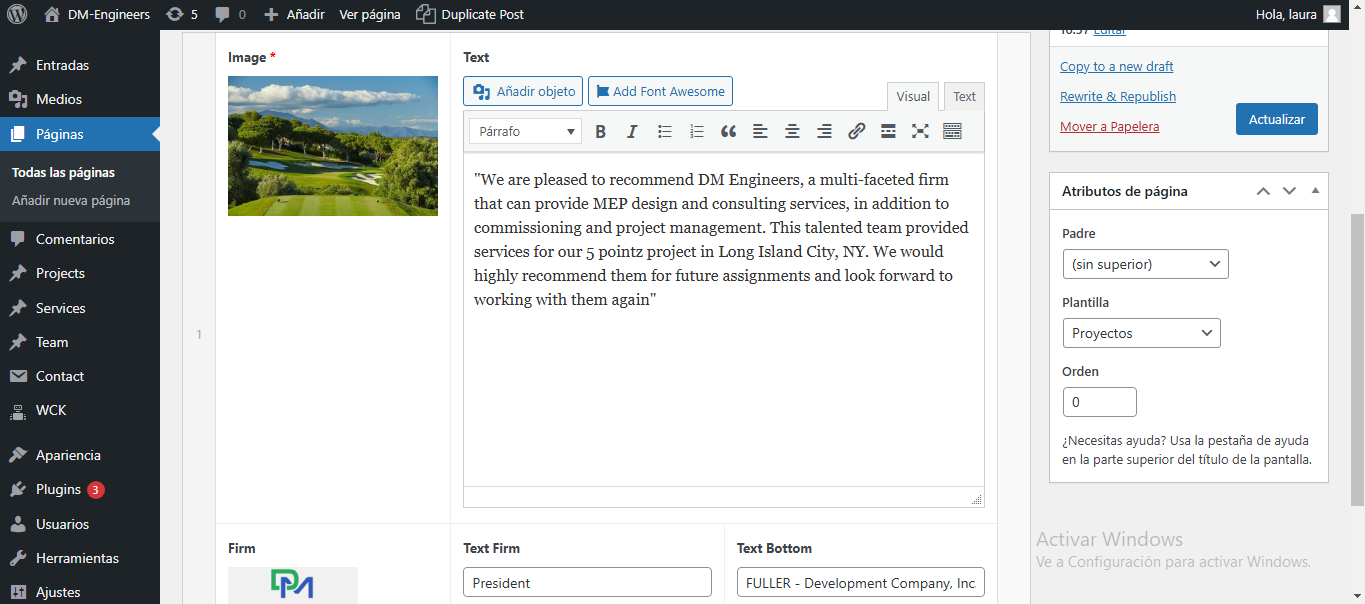Move Atributos de página panel up
The image size is (1365, 604).
coord(1263,191)
